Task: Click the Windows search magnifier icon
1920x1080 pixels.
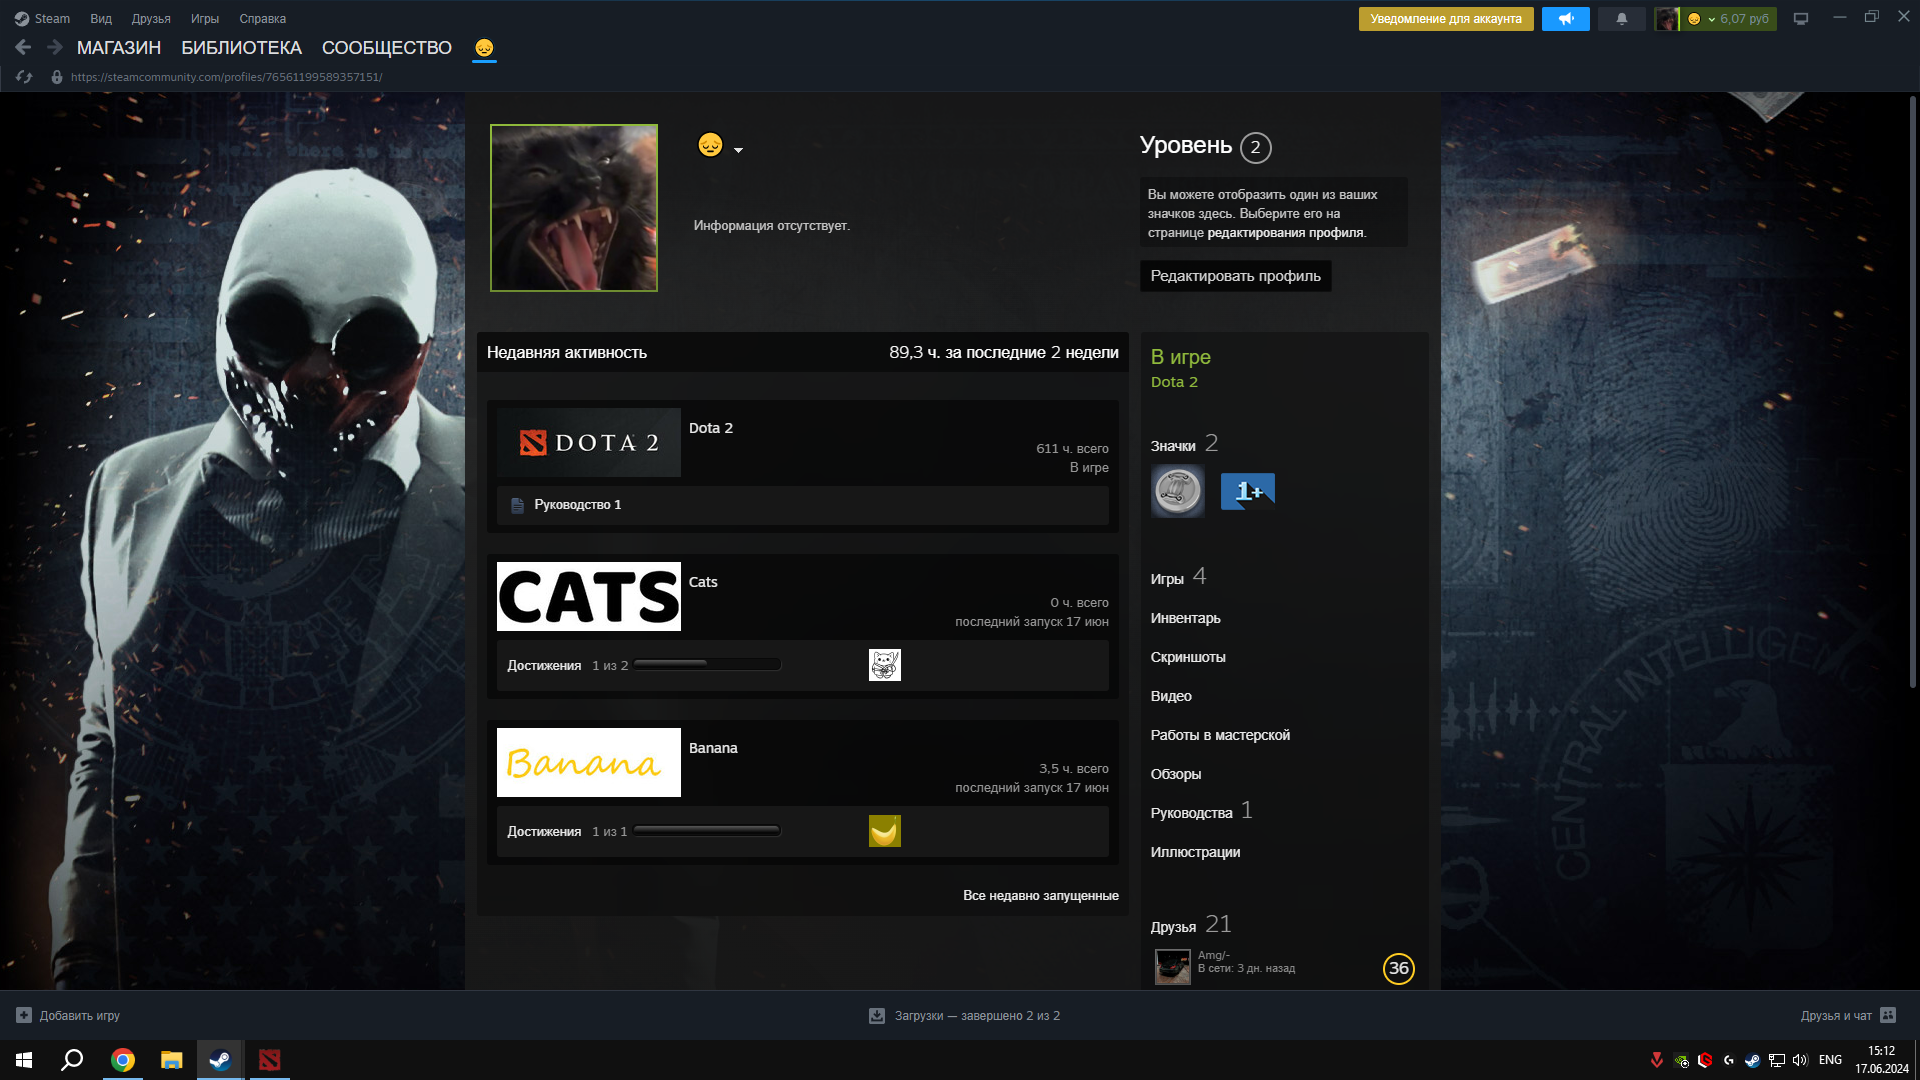Action: coord(72,1060)
